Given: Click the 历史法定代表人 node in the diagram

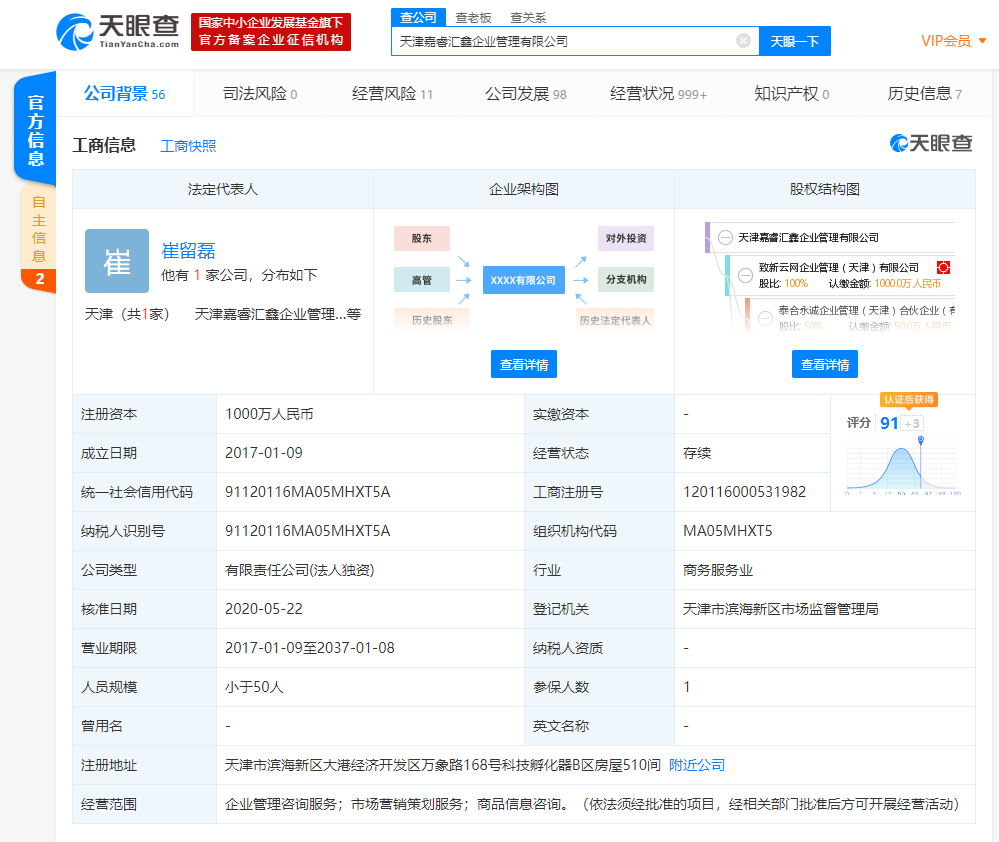Looking at the screenshot, I should tap(617, 321).
